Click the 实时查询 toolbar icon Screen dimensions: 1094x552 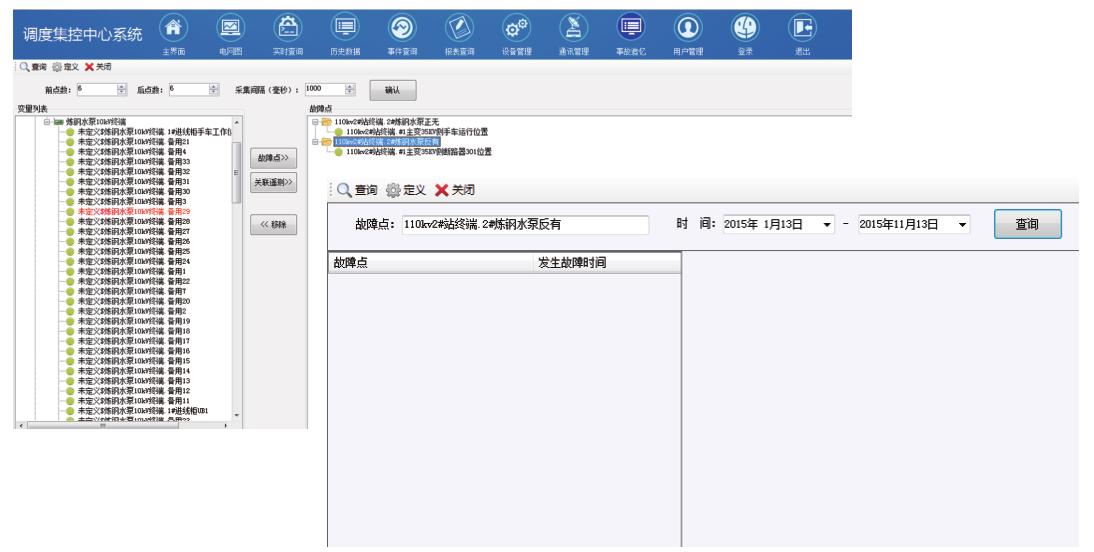[288, 28]
